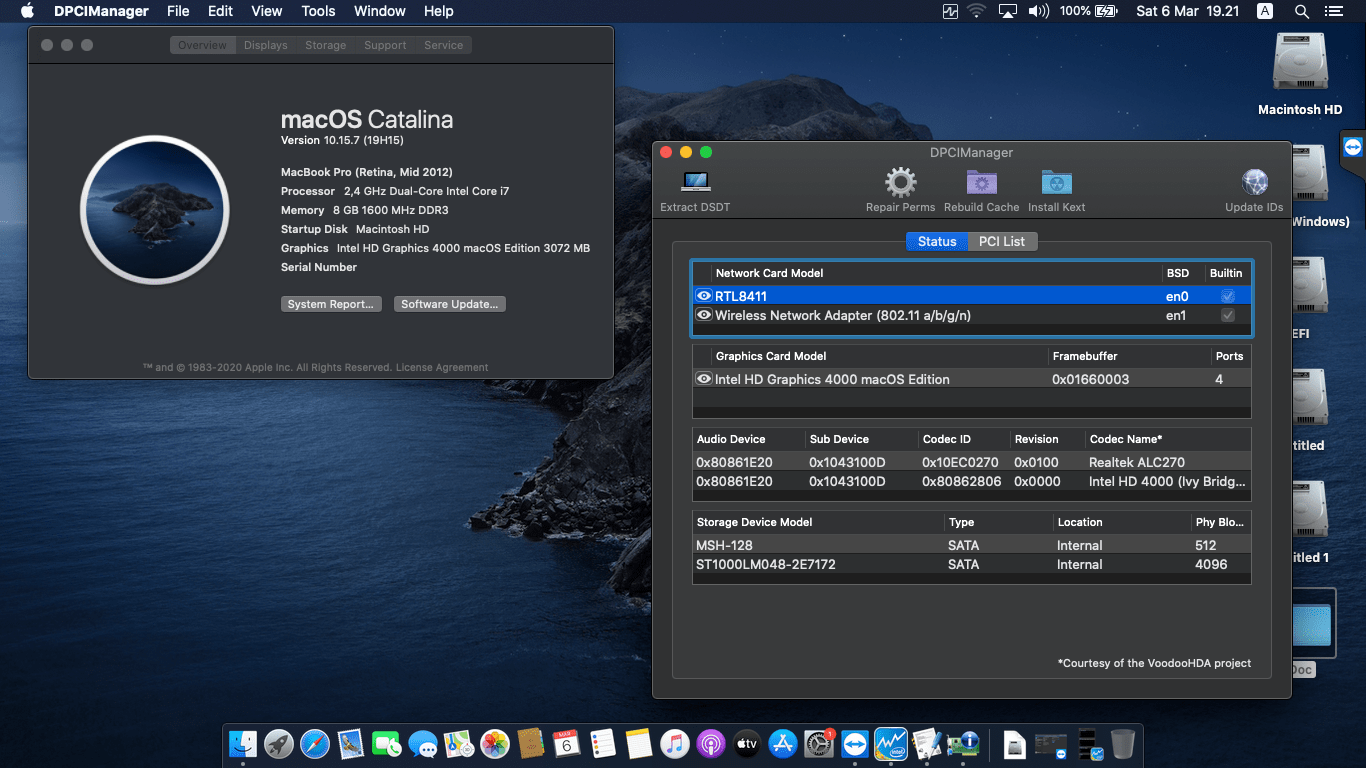Click eye icon beside Wireless Network Adapter
The image size is (1366, 768).
click(704, 315)
